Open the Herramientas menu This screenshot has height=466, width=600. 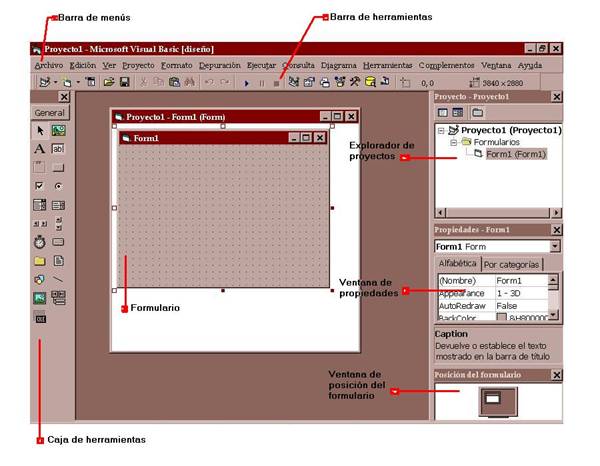pyautogui.click(x=387, y=65)
